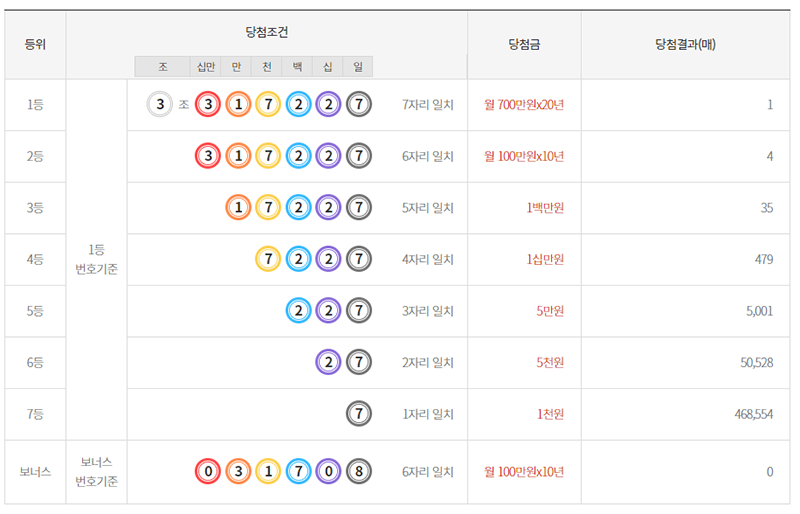Select the gray ball 7 in the 5등 row
Viewport: 800px width, 514px height.
[359, 311]
